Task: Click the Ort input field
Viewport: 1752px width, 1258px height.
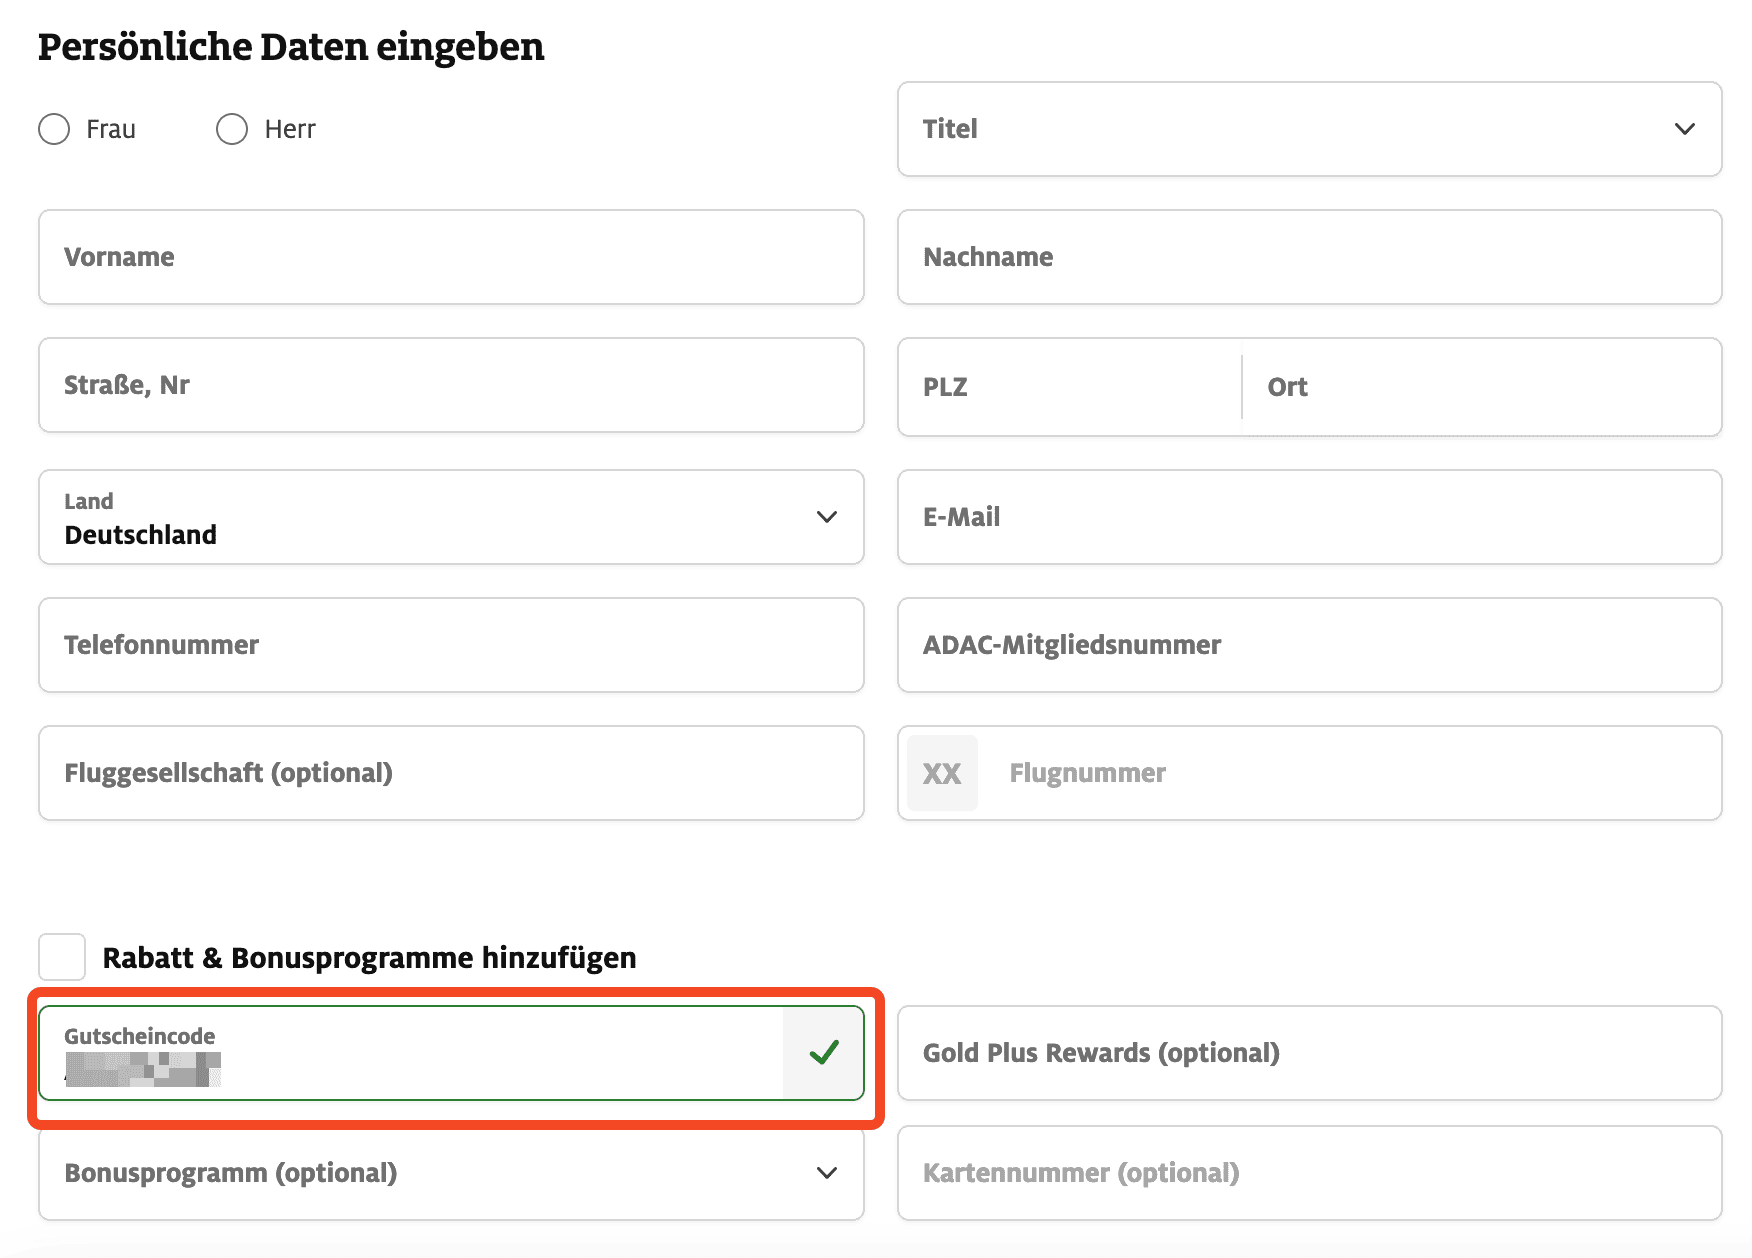Action: coord(1480,387)
